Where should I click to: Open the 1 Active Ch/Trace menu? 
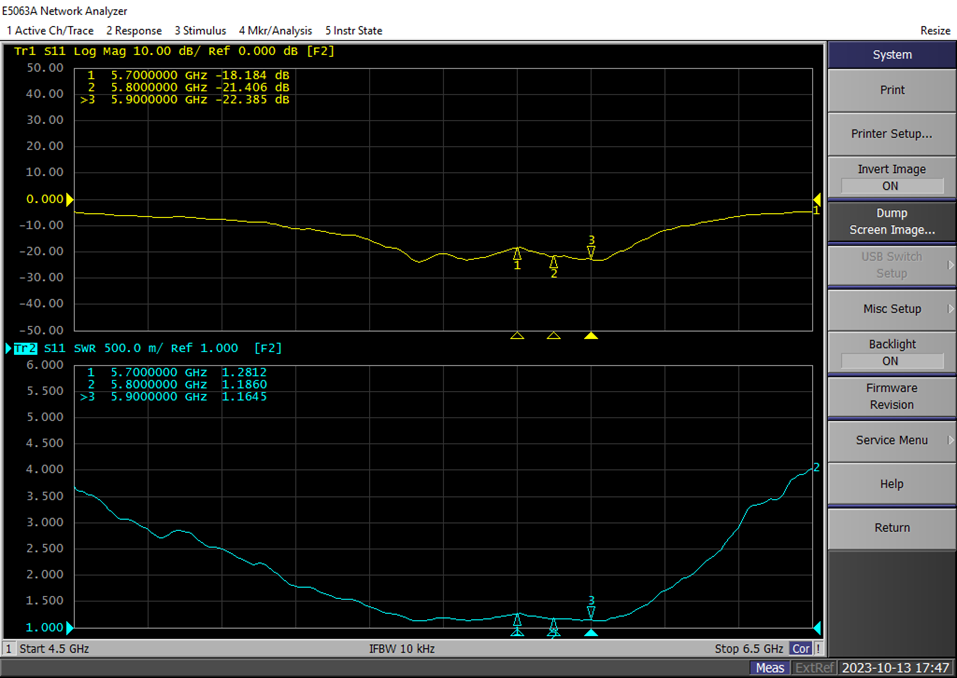pos(50,30)
